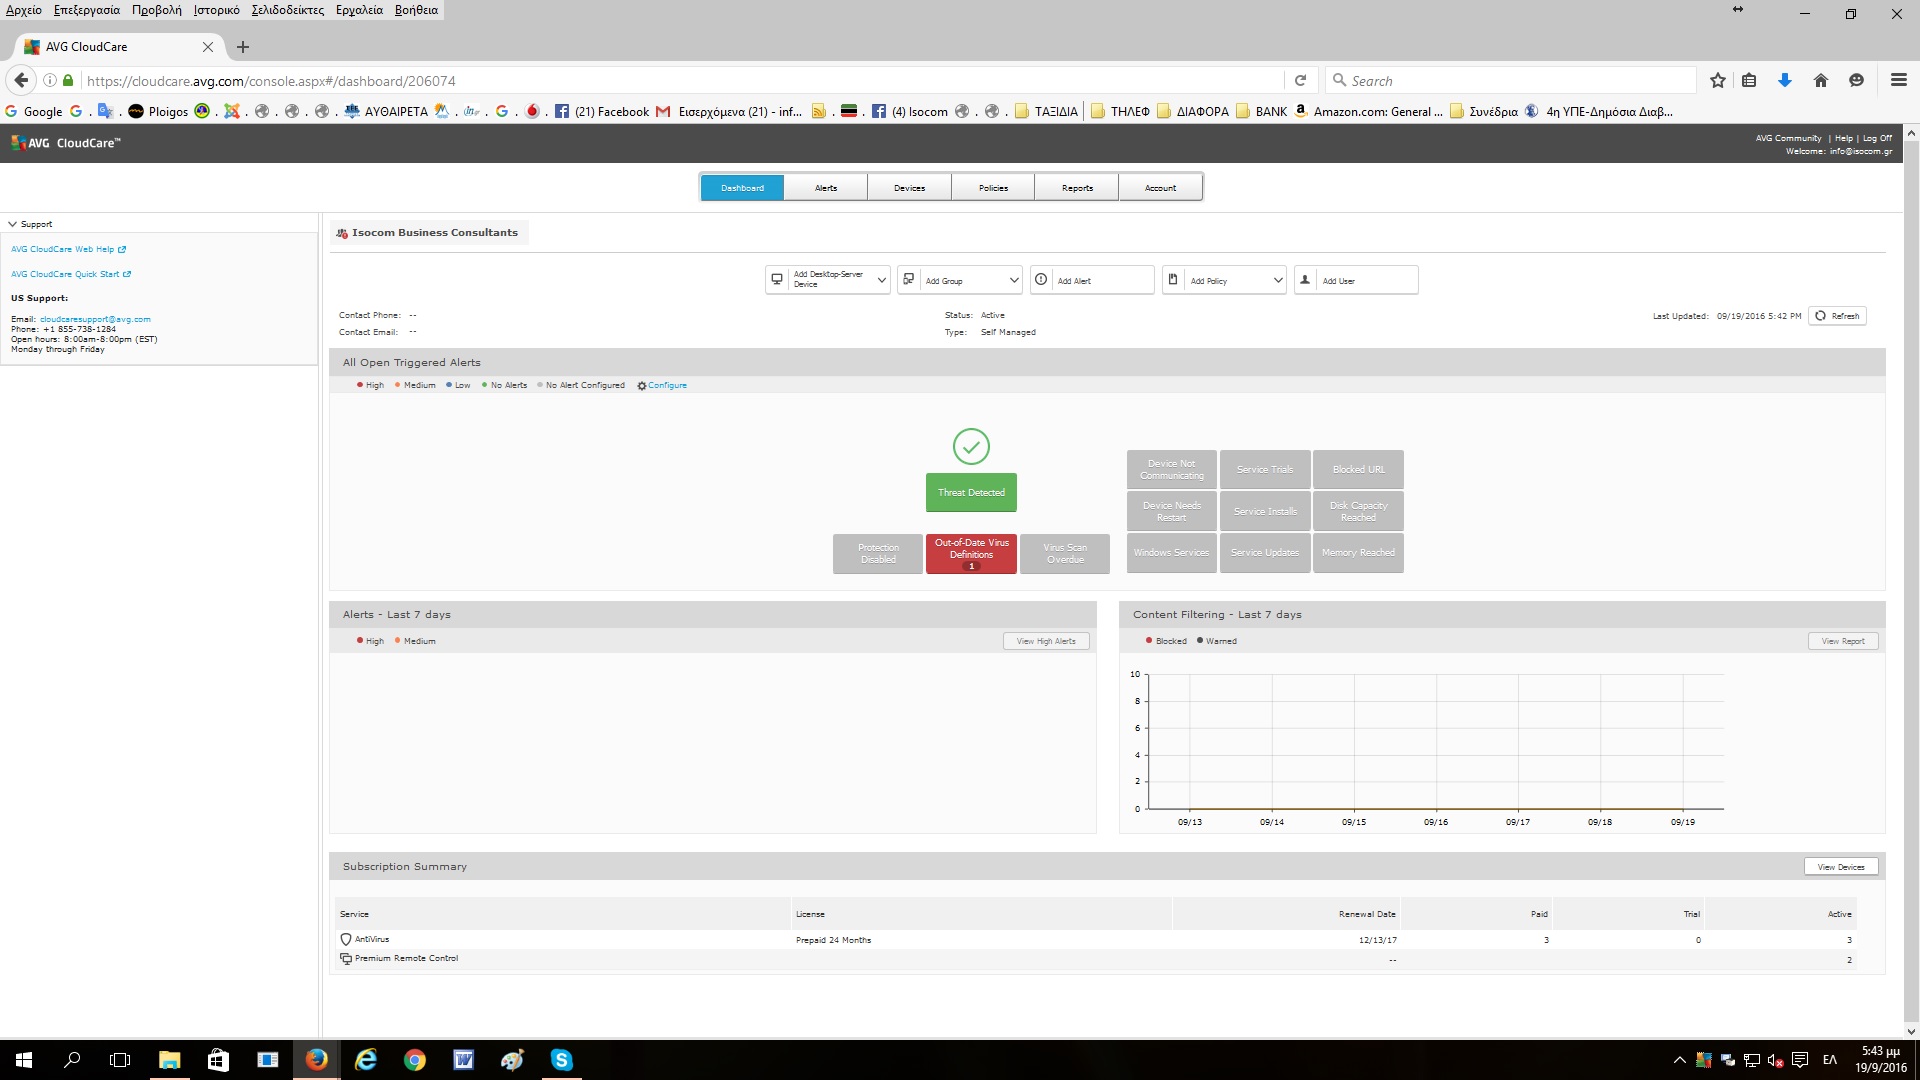Open AVG CloudCare Quick Start link
The width and height of the screenshot is (1920, 1080).
(x=71, y=274)
